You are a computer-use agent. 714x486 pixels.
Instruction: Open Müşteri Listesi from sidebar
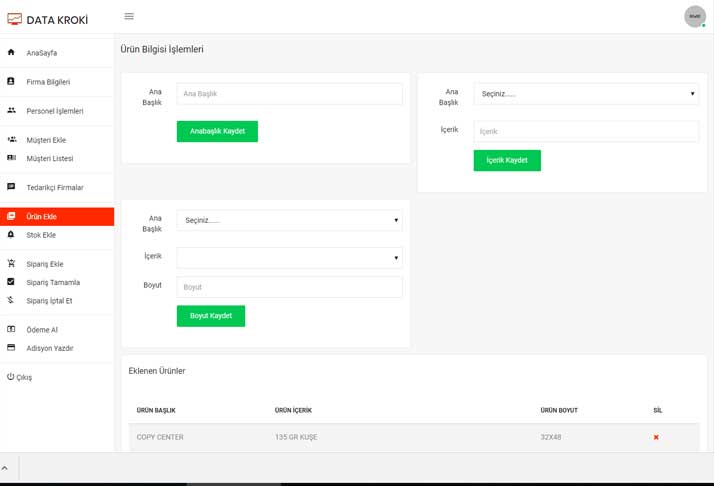[49, 159]
